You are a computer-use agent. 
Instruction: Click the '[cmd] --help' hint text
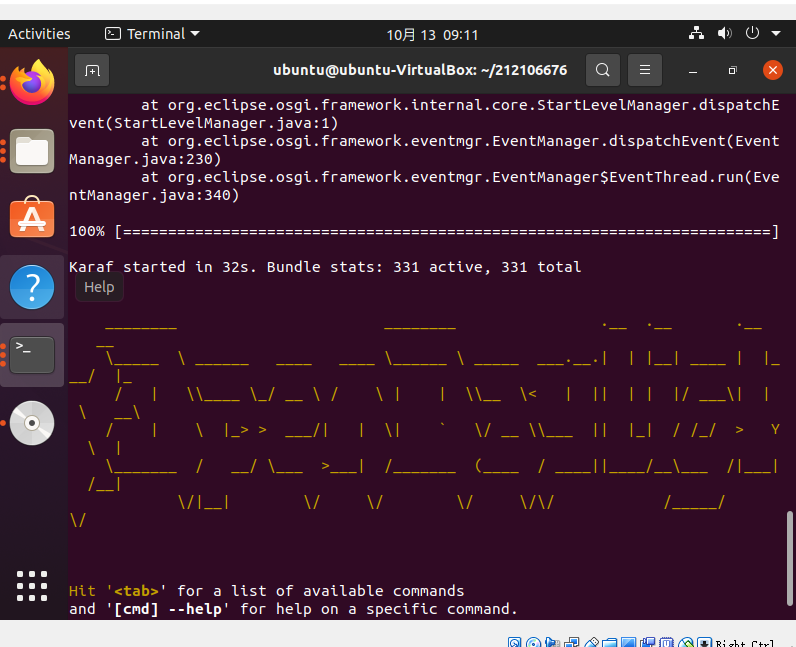[x=168, y=609]
